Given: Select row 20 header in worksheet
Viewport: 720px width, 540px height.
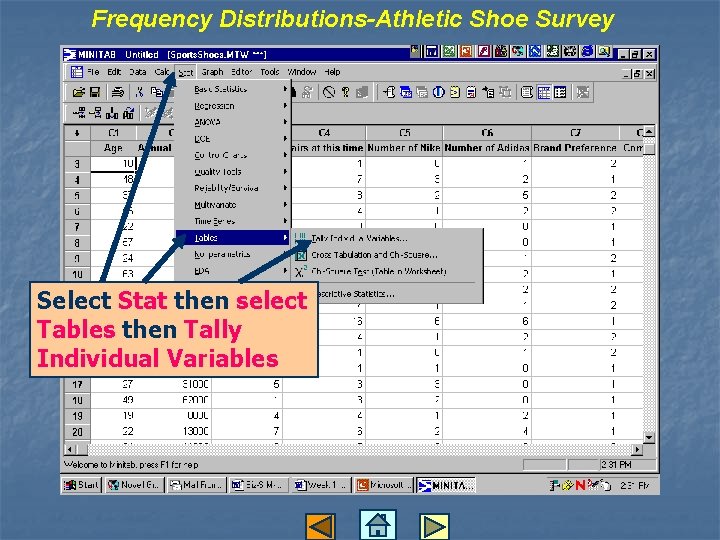Looking at the screenshot, I should (77, 432).
